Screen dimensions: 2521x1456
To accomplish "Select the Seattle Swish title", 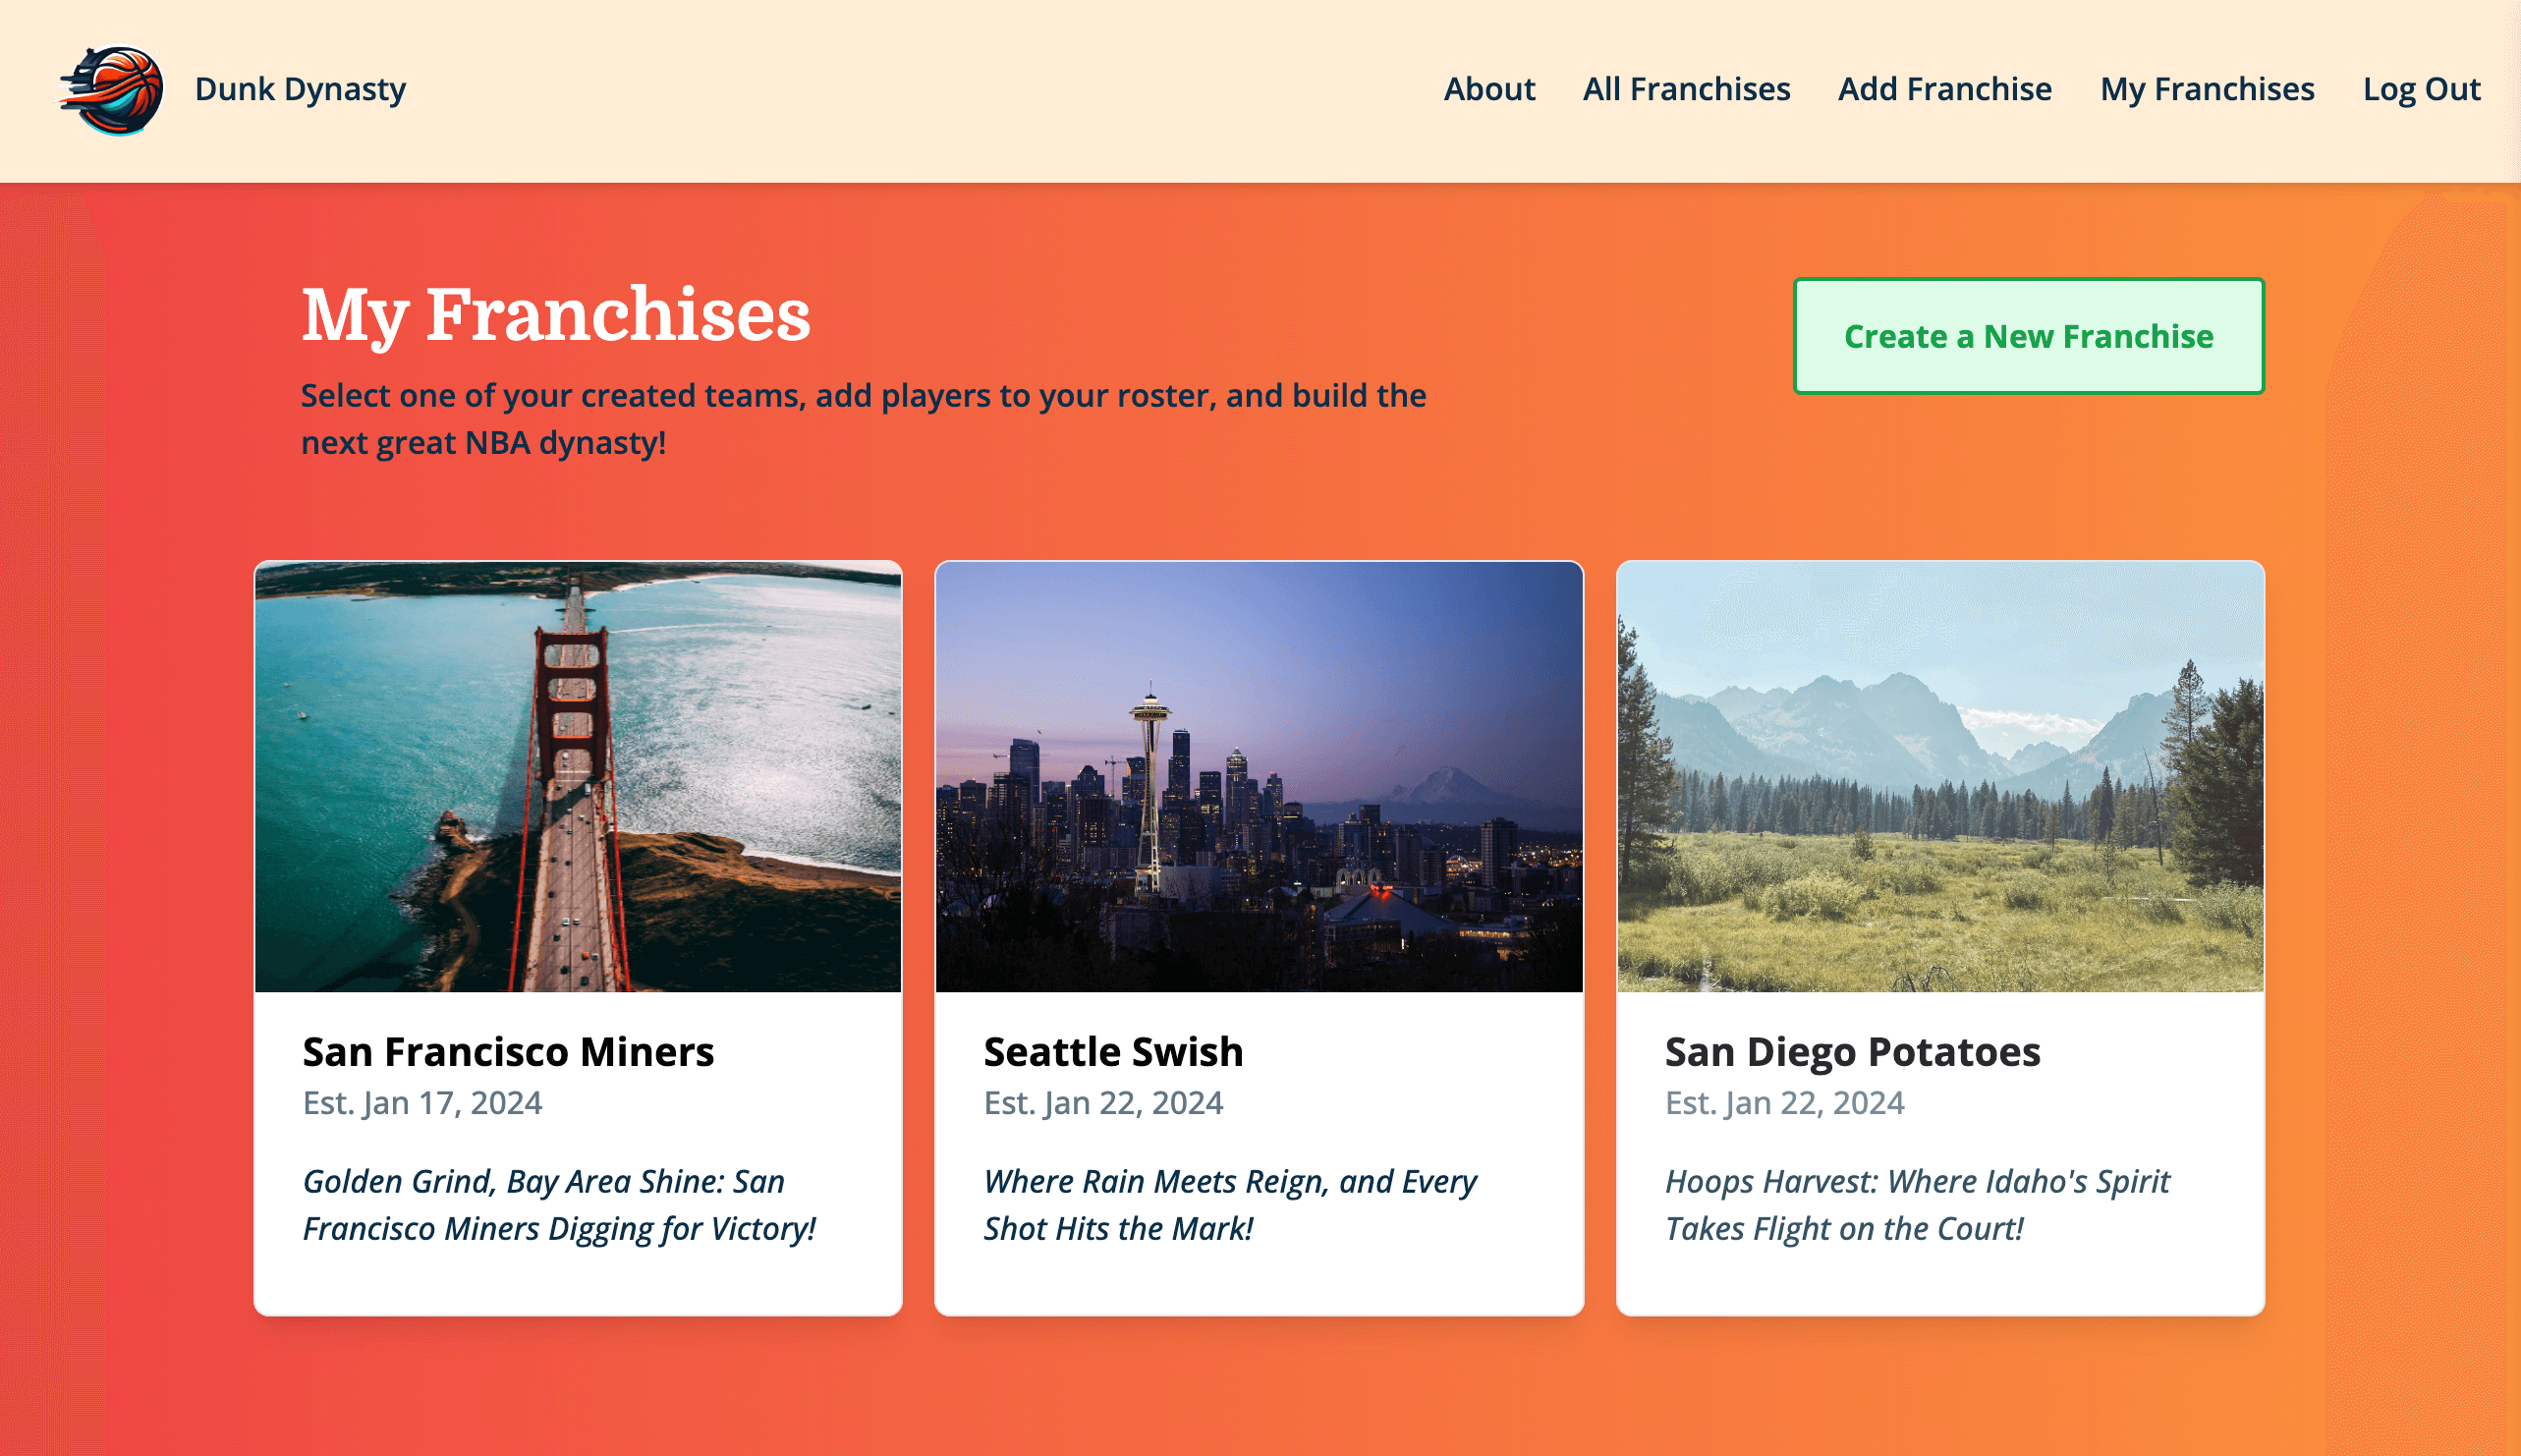I will coord(1113,1051).
